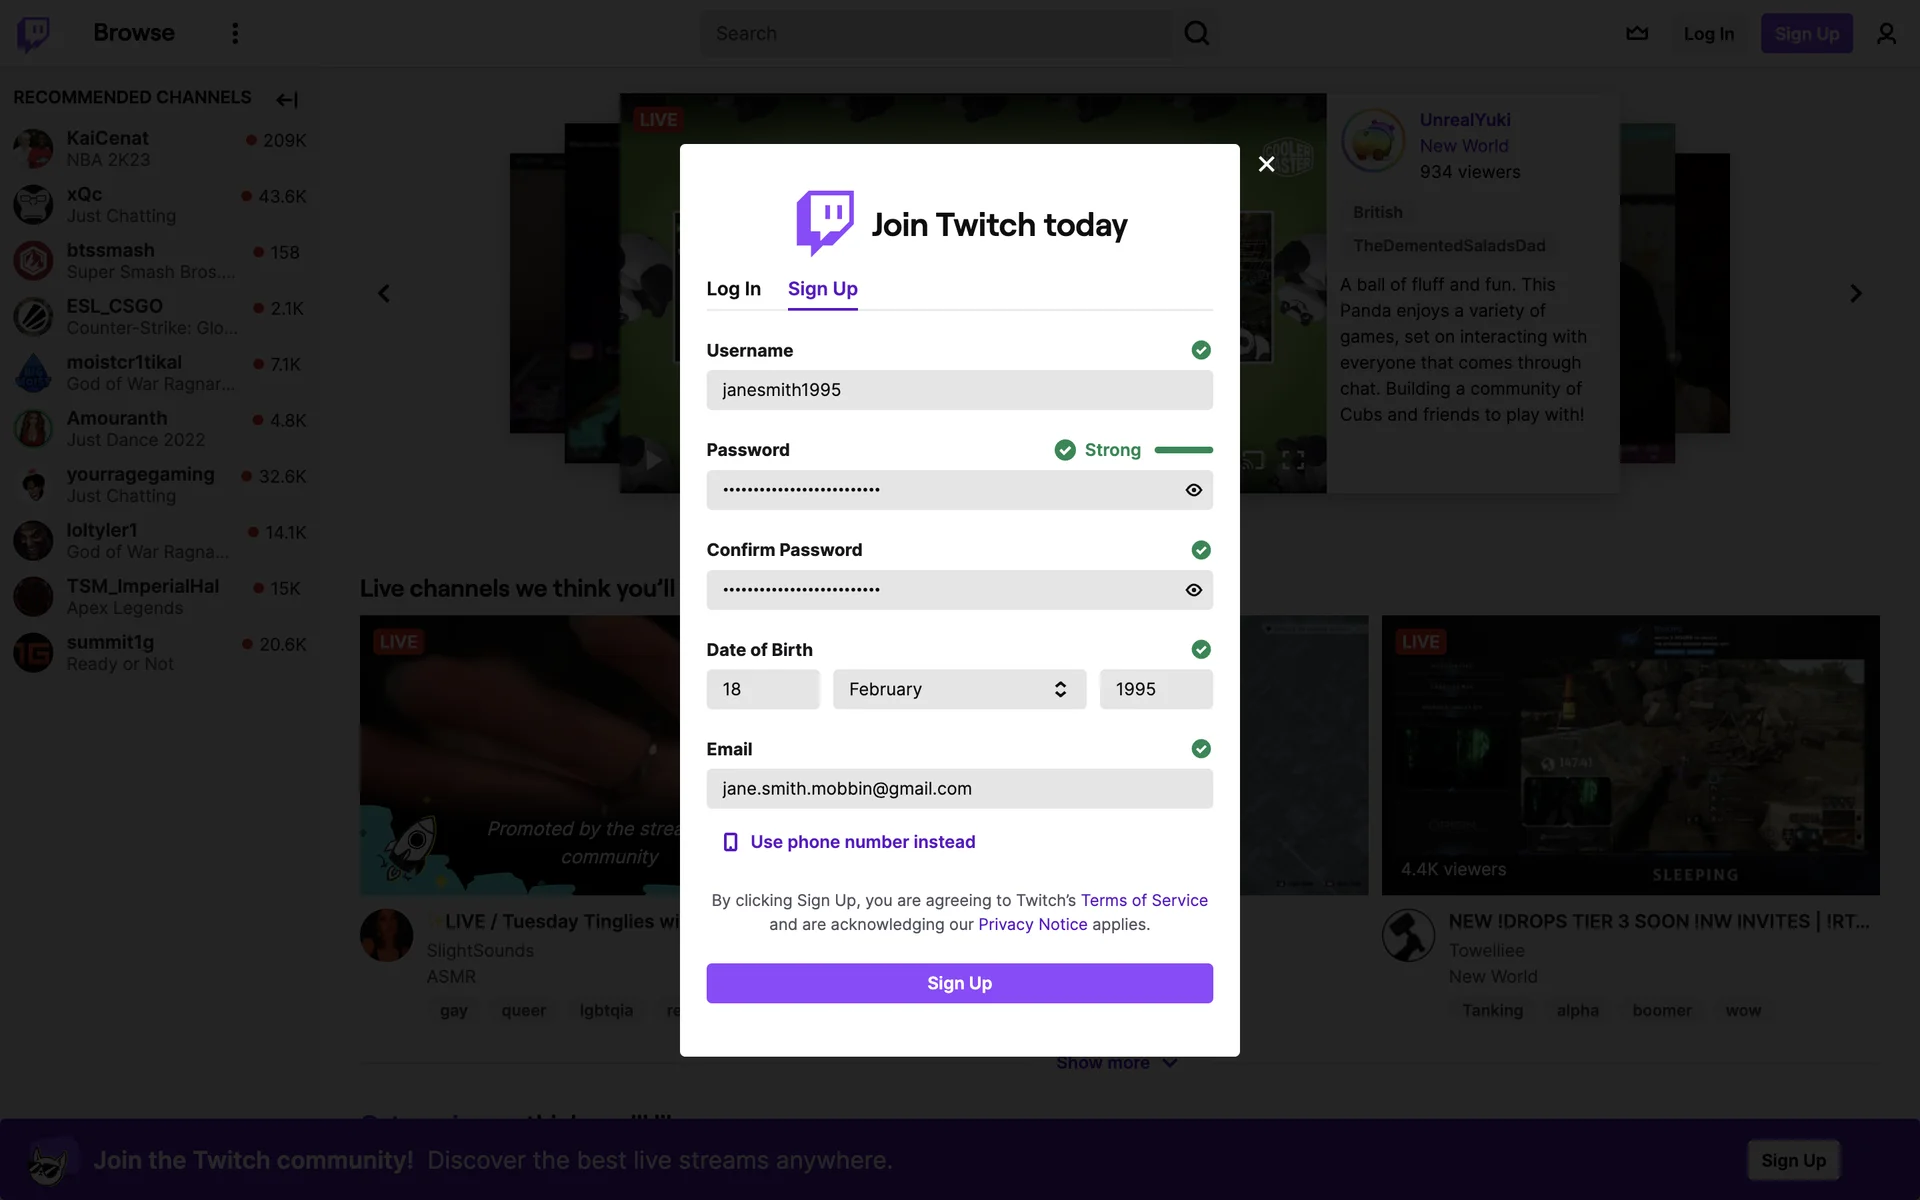Screen dimensions: 1920x1200
Task: Click the Twitch logo home icon
Action: [34, 34]
